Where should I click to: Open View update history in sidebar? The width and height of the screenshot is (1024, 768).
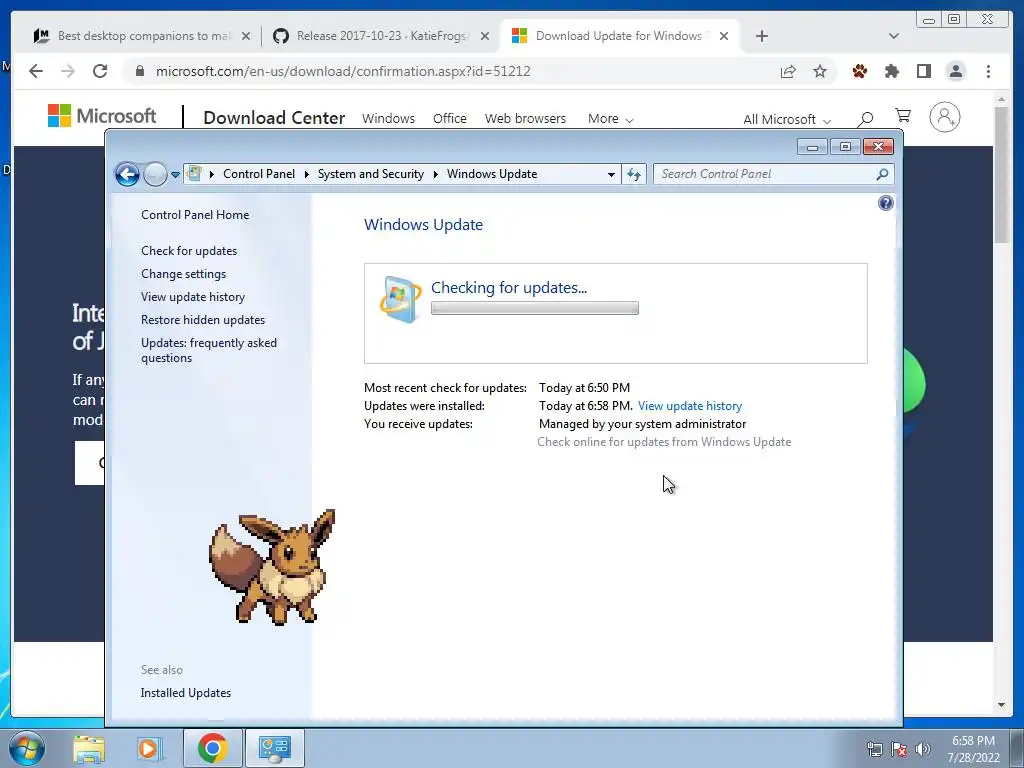[193, 296]
